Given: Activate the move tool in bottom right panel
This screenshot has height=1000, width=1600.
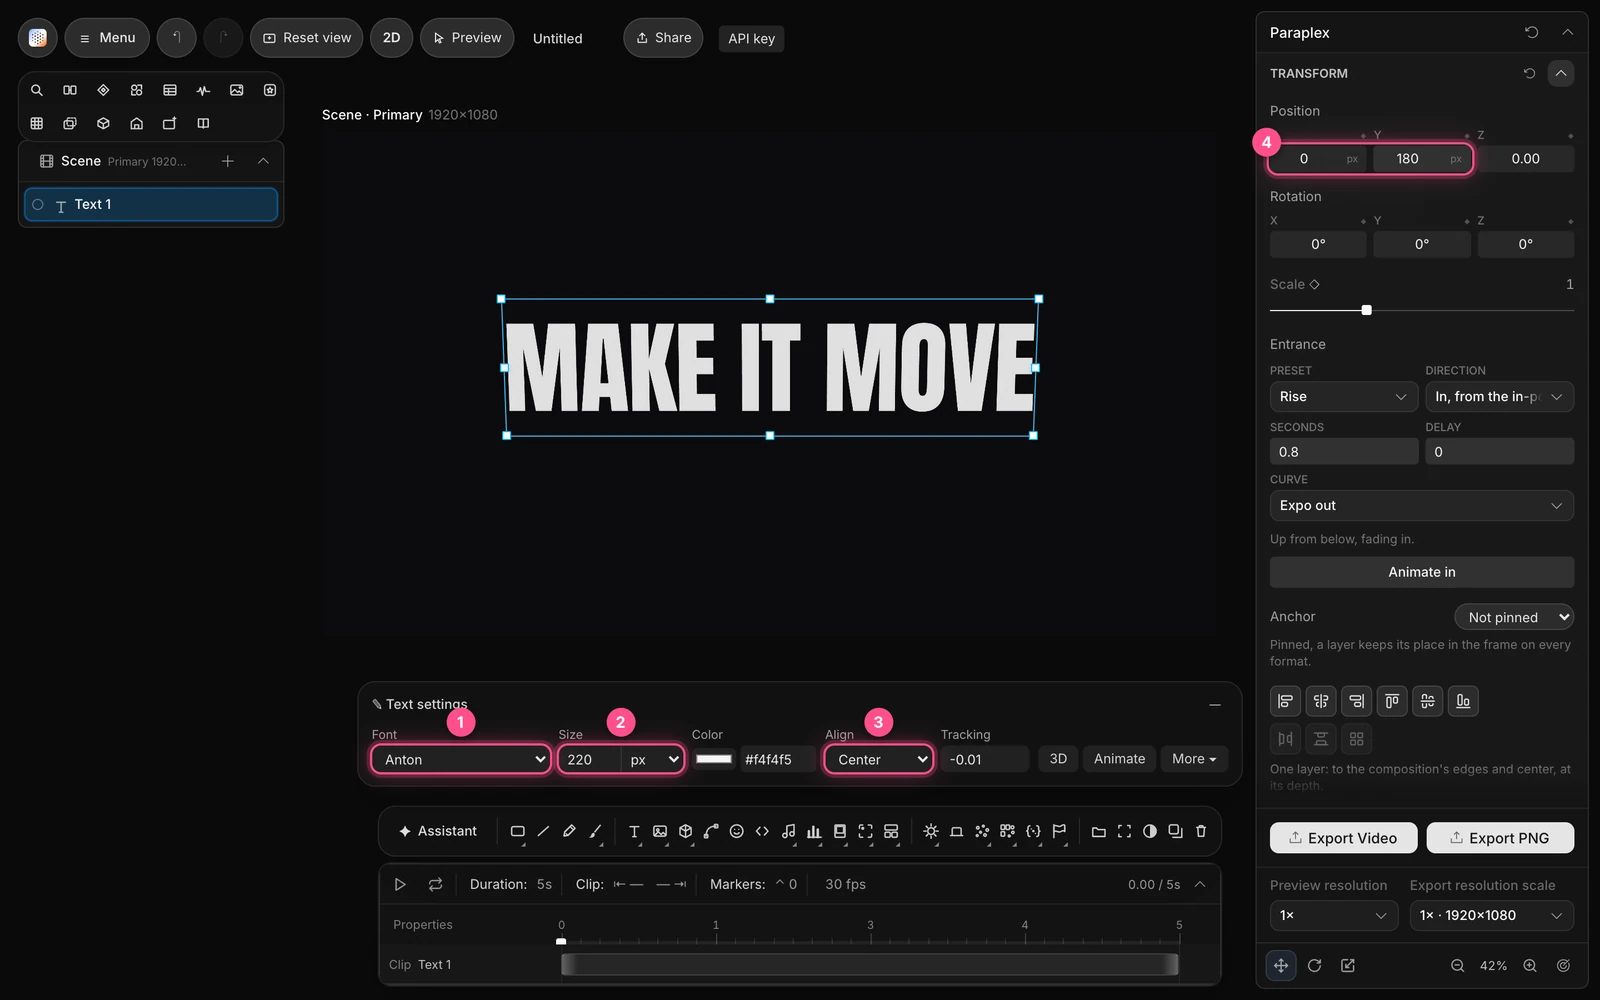Looking at the screenshot, I should (x=1281, y=965).
